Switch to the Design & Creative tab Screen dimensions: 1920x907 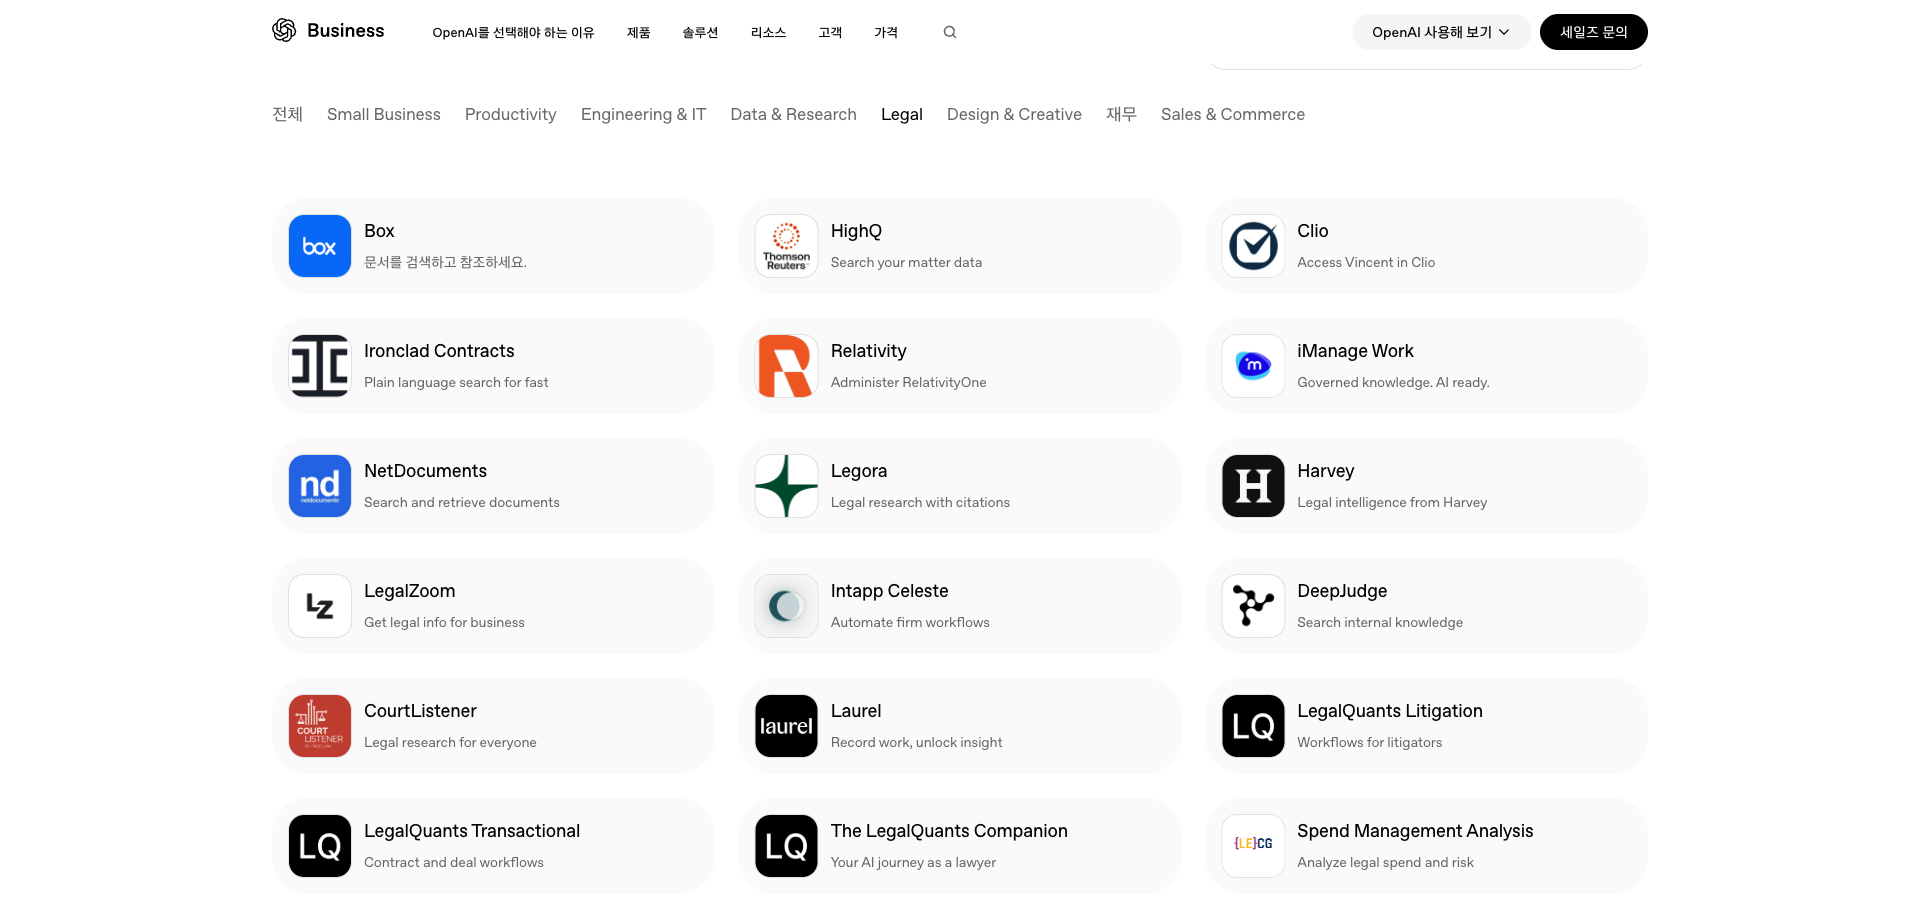click(1014, 114)
